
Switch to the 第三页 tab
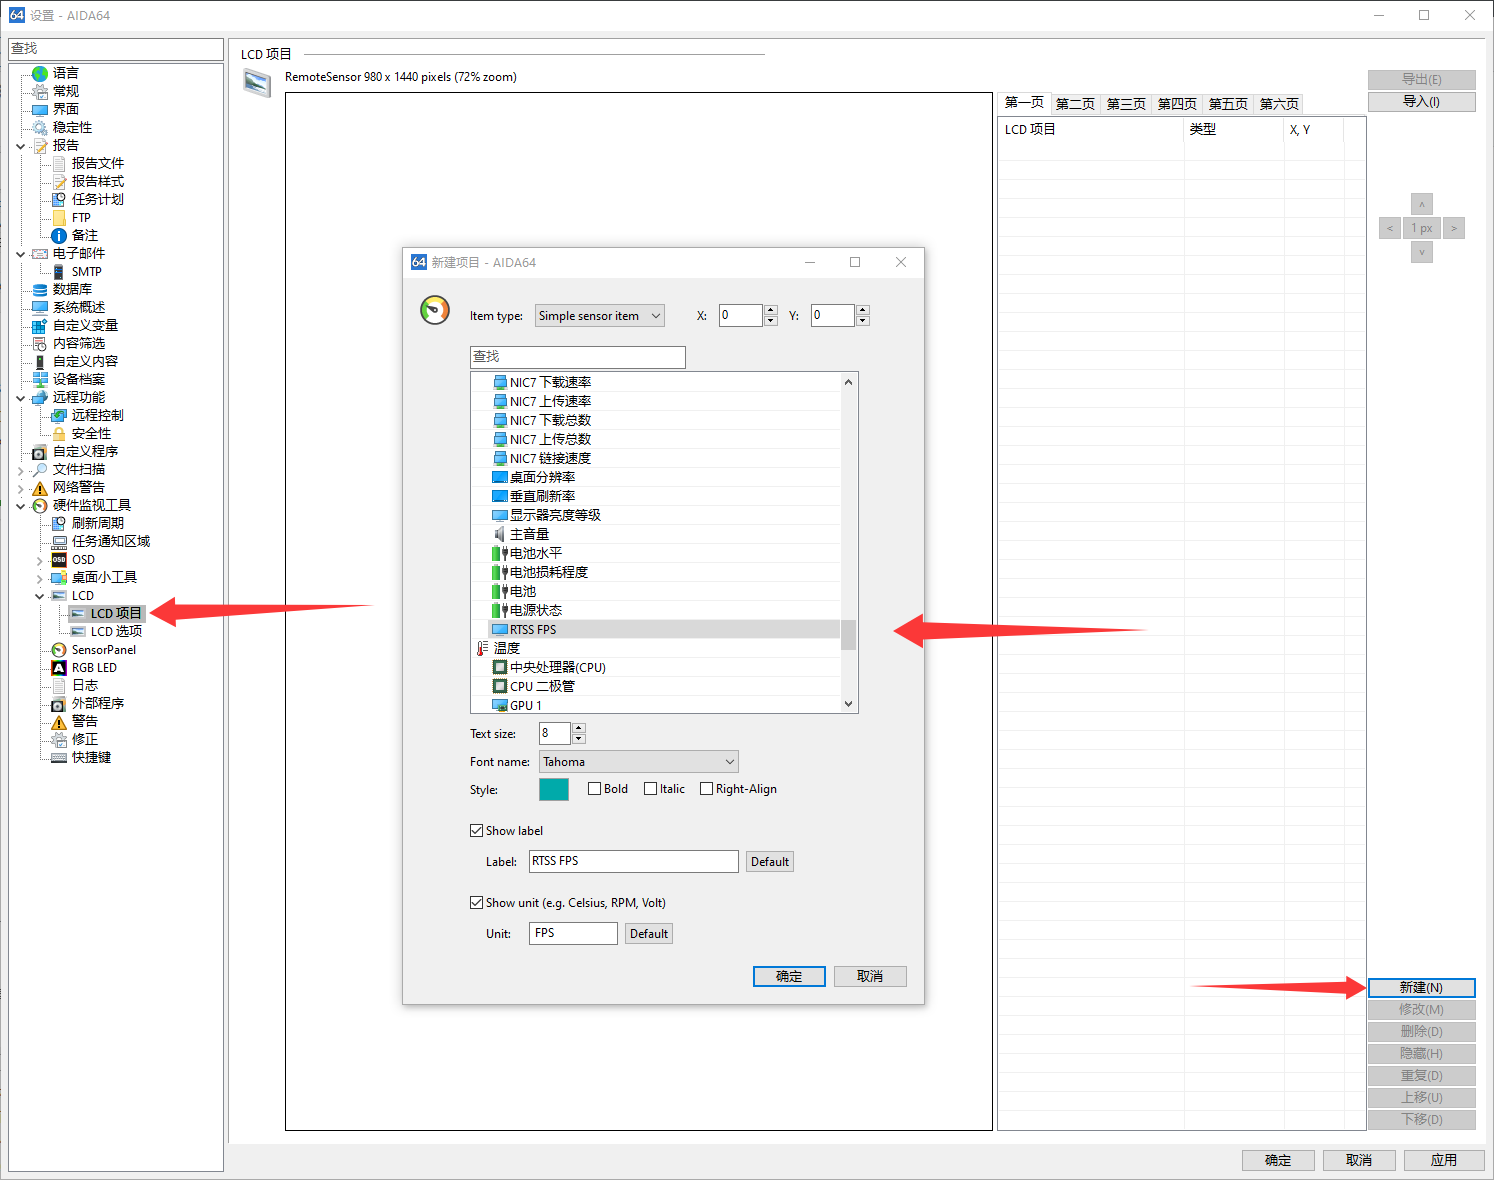[x=1126, y=104]
